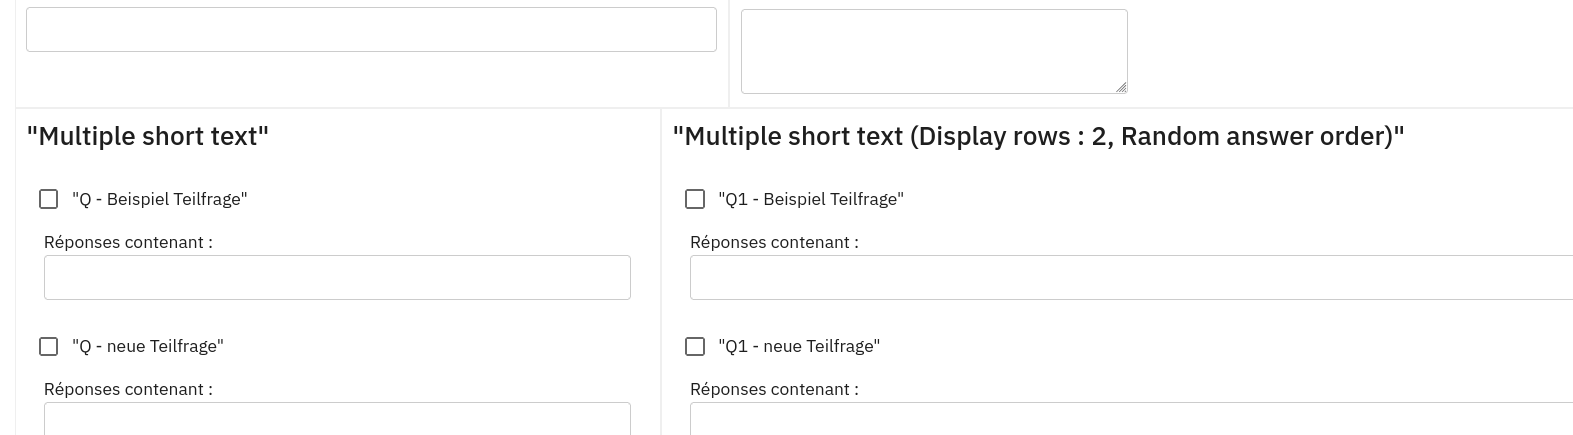1573x435 pixels.
Task: Click the left "Multiple short text" heading
Action: [148, 136]
